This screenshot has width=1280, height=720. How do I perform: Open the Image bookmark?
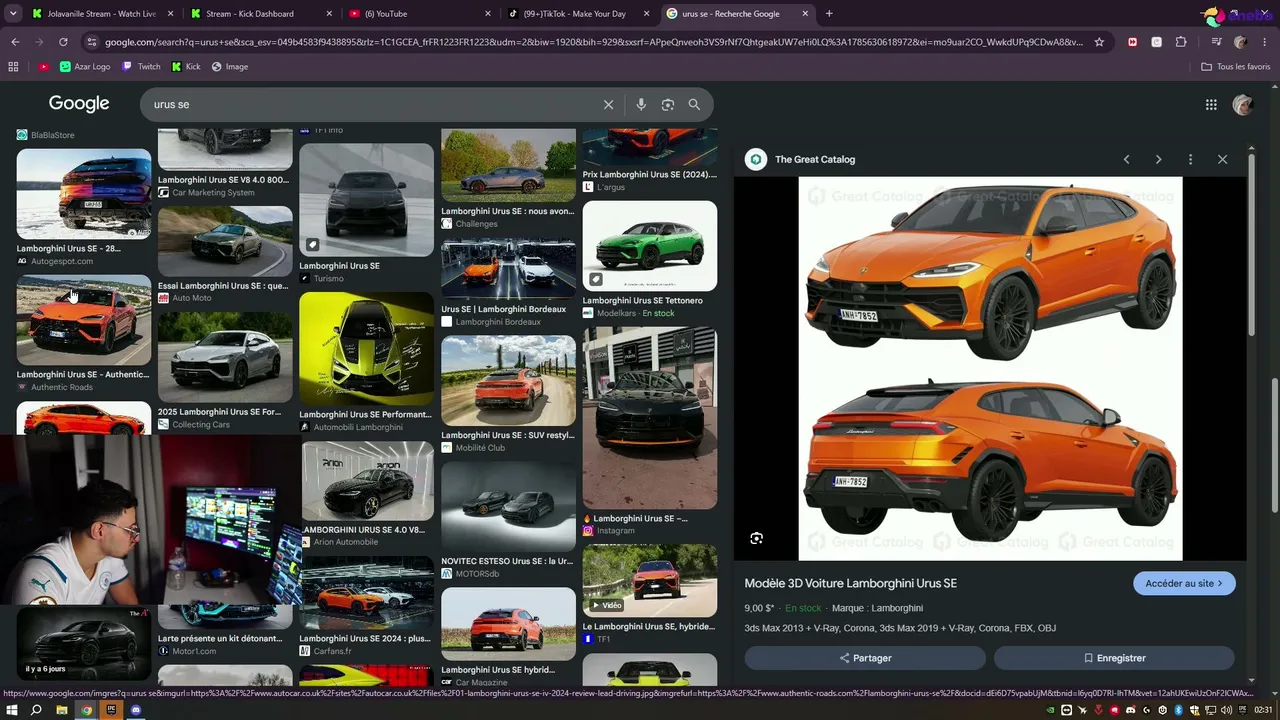point(230,66)
